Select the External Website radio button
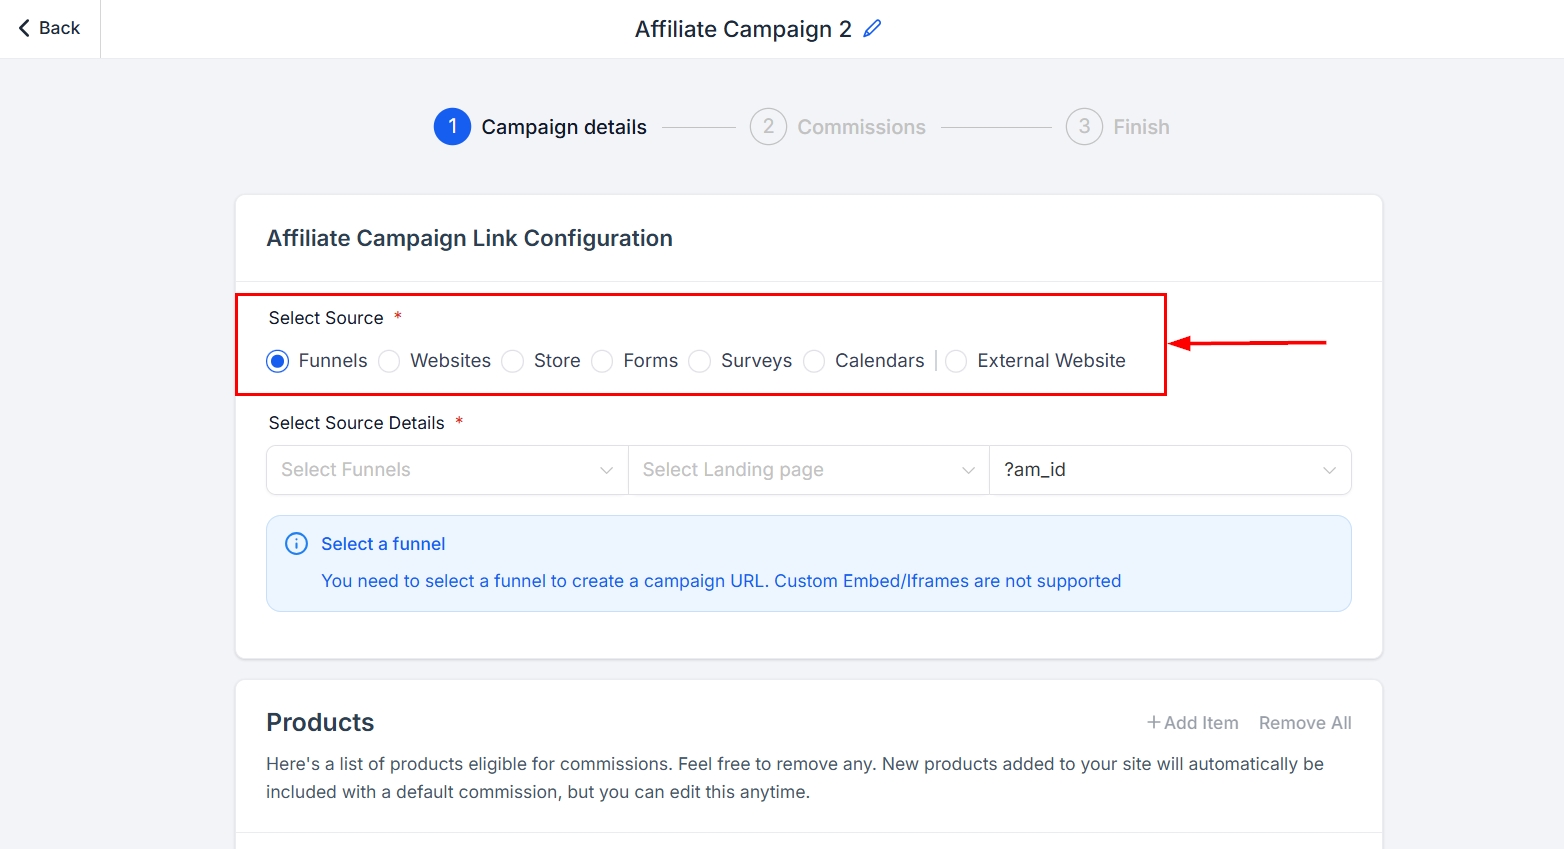 pyautogui.click(x=956, y=361)
